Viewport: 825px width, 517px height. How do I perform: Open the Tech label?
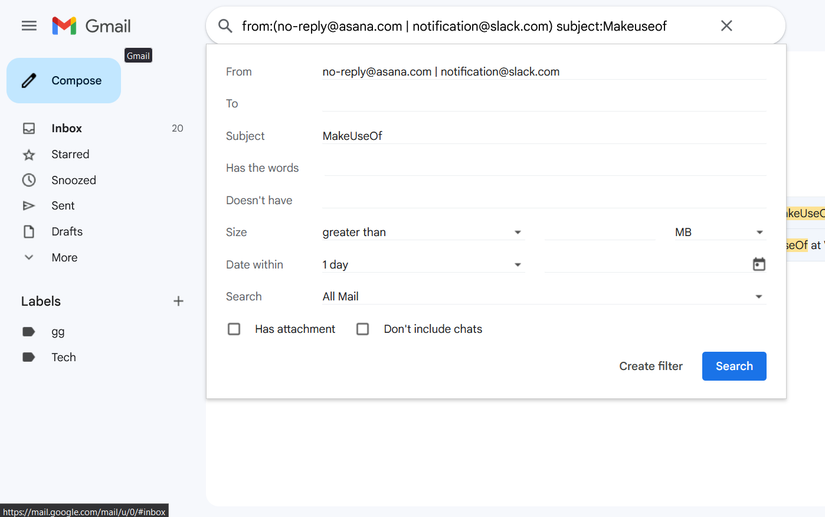click(64, 357)
